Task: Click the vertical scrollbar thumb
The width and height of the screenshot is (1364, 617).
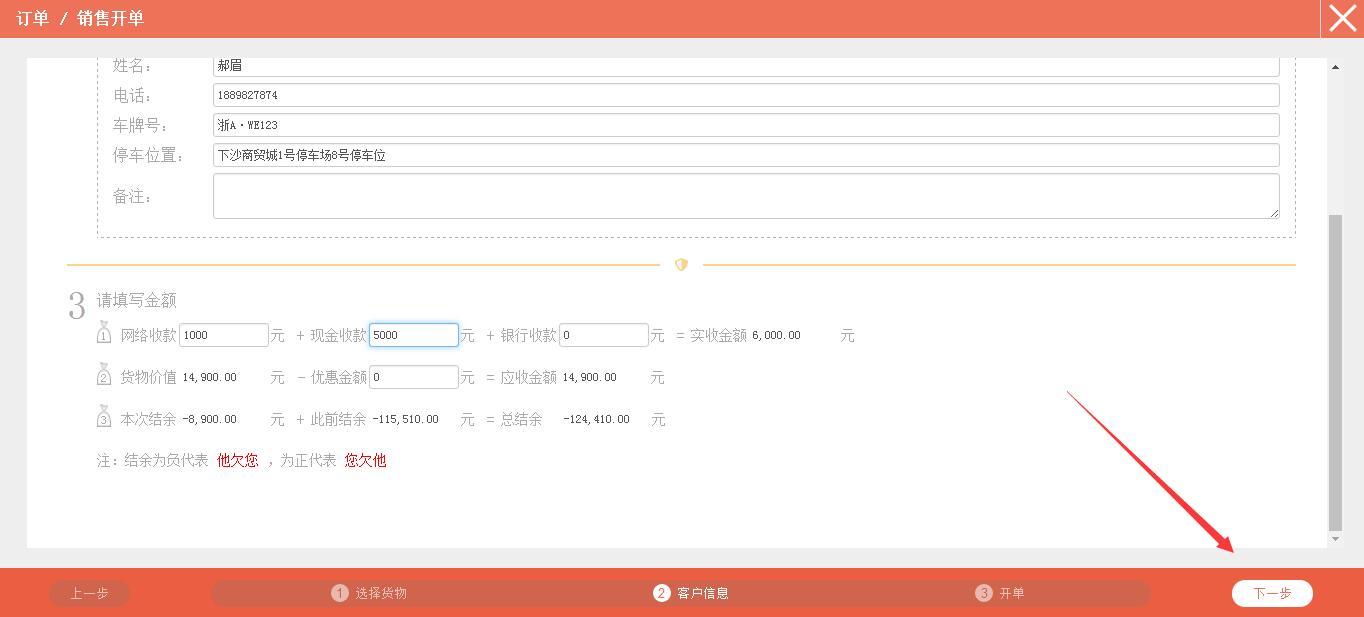Action: click(x=1335, y=370)
